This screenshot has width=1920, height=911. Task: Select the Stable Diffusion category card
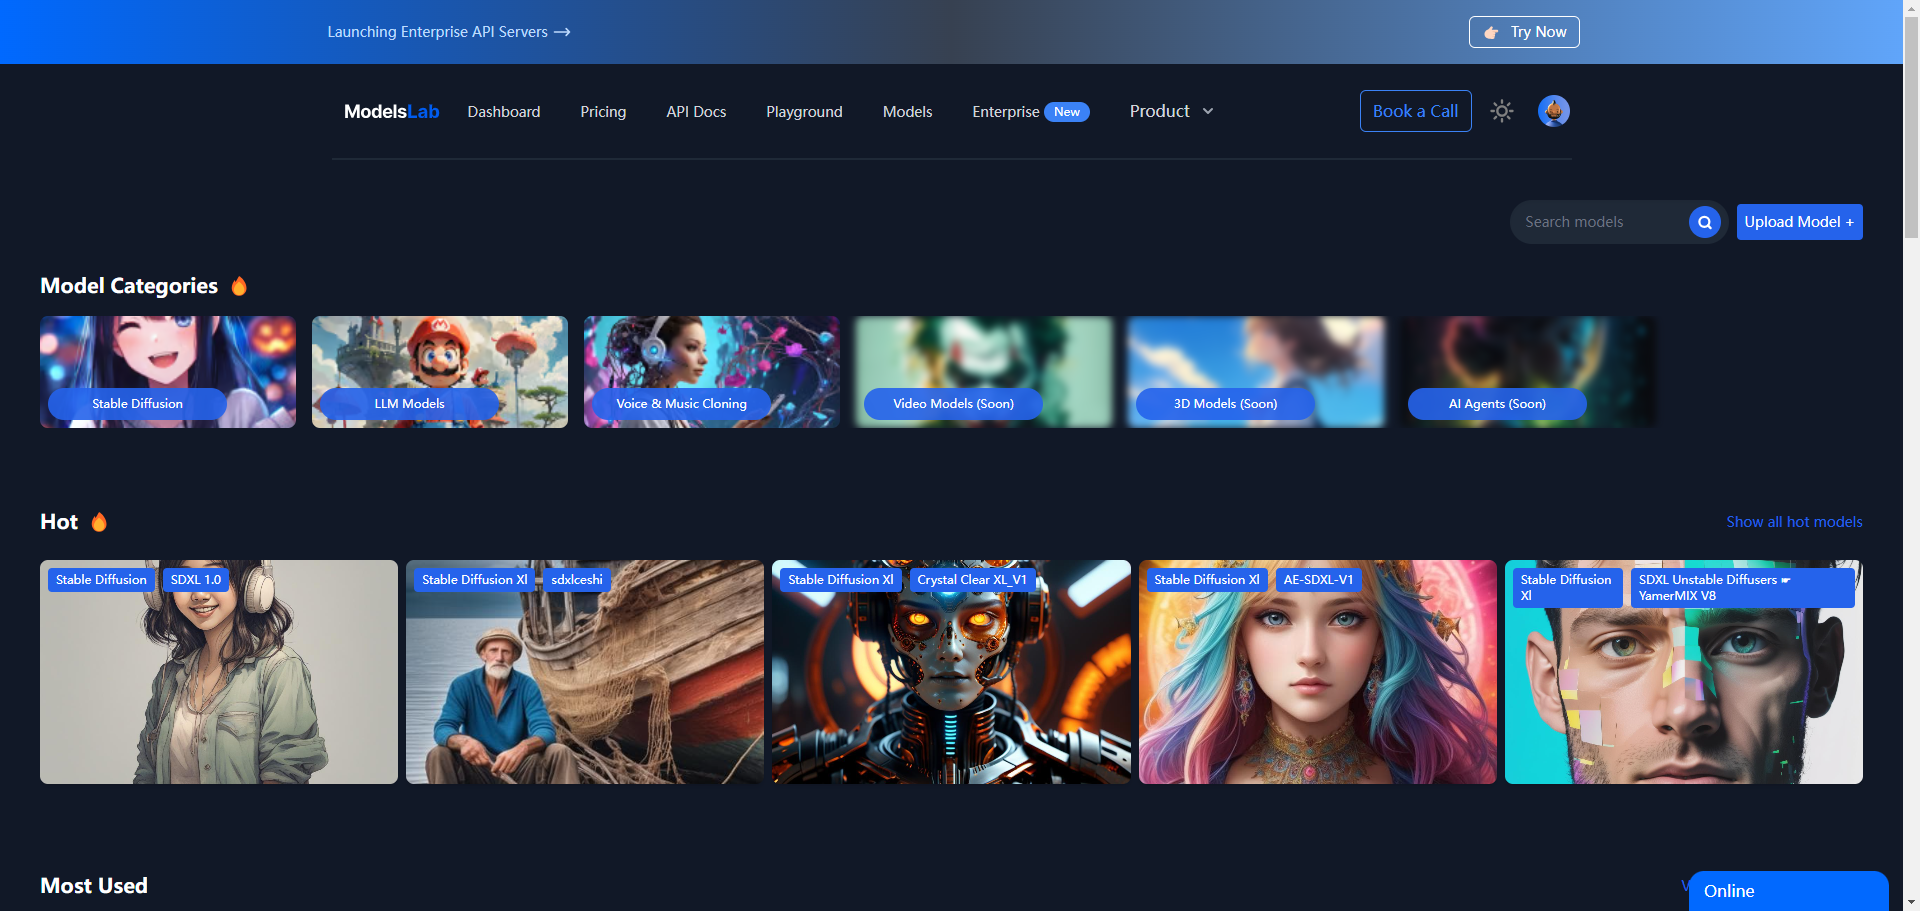click(168, 372)
